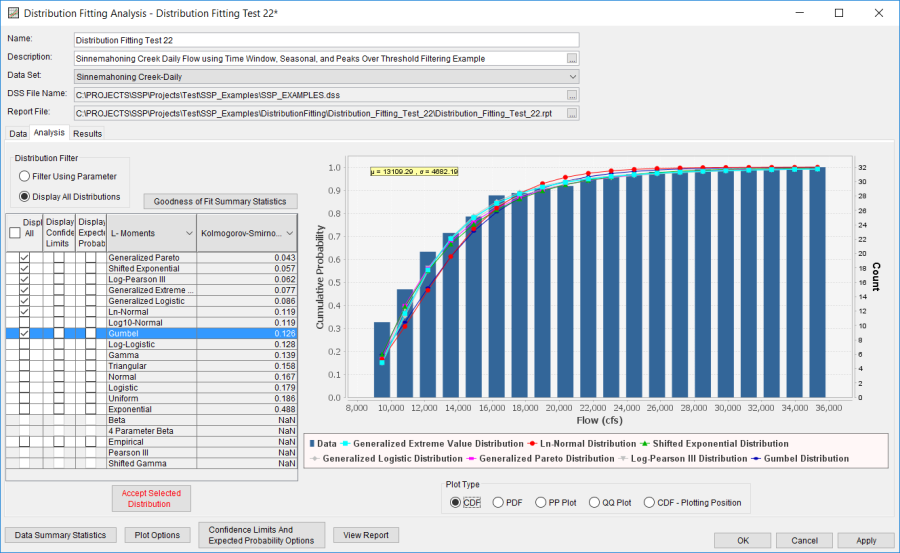The height and width of the screenshot is (553, 900).
Task: Select Filter Using Parameter radio button
Action: point(24,176)
